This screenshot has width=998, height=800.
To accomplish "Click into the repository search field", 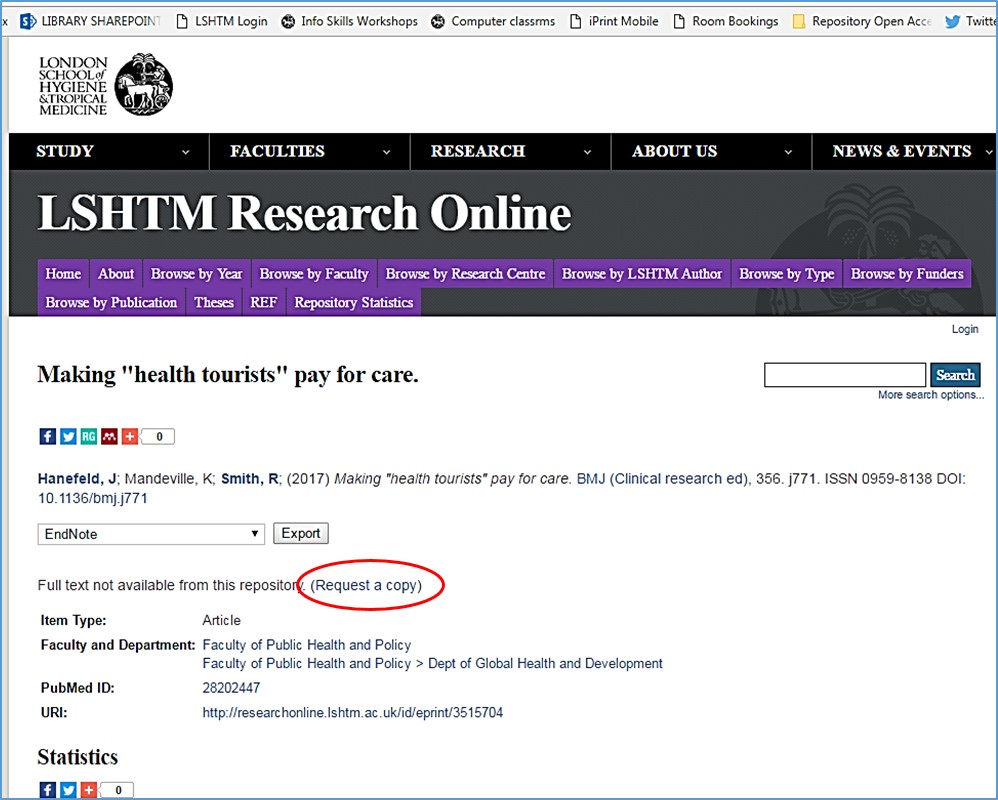I will 844,375.
